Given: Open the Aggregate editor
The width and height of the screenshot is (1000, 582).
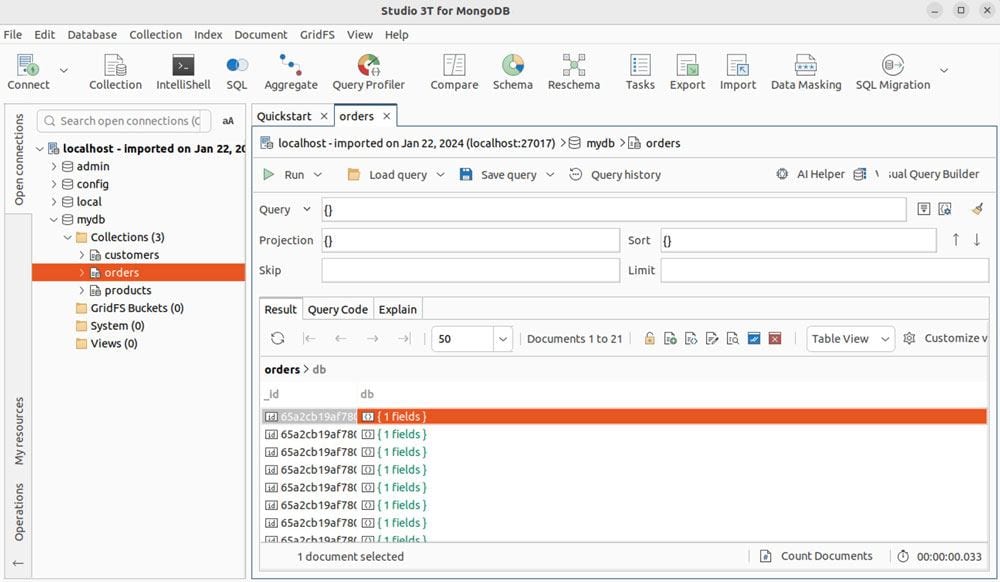Looking at the screenshot, I should pos(291,72).
